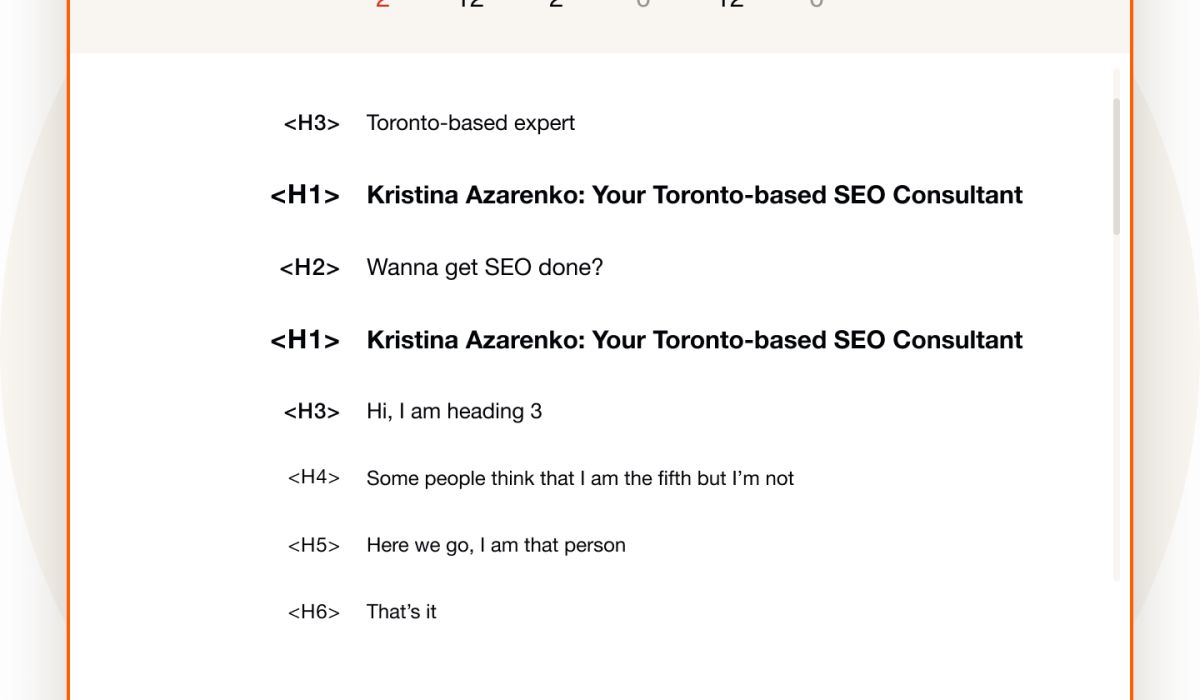The height and width of the screenshot is (700, 1200).
Task: Click the 'That's it' heading text
Action: click(x=401, y=611)
